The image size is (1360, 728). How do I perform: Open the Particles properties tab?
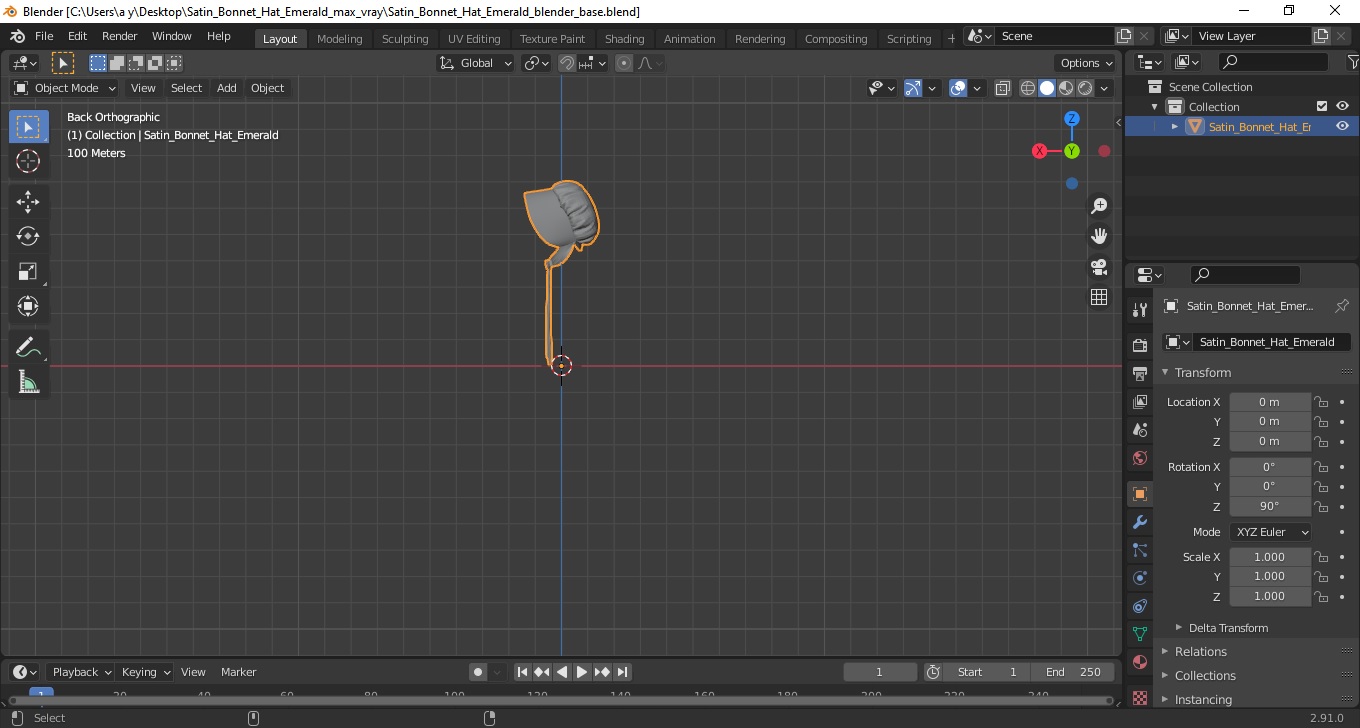point(1139,550)
